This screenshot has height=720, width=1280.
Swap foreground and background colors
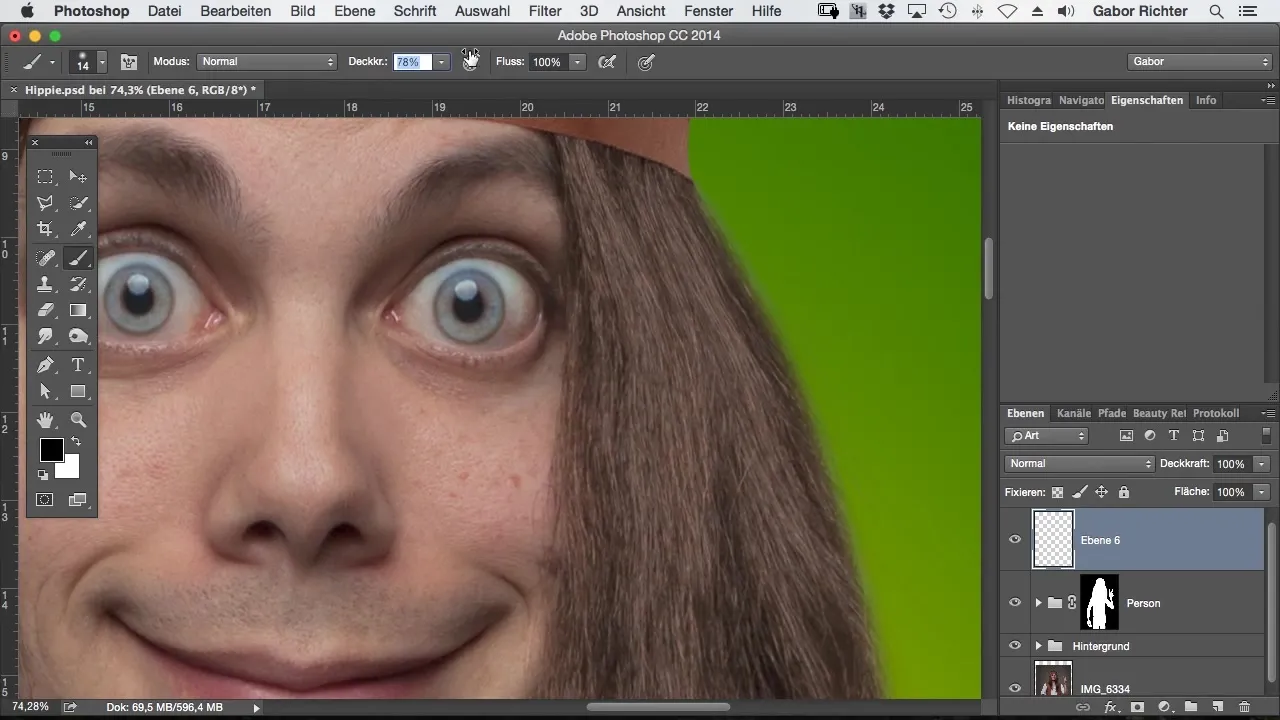tap(75, 442)
